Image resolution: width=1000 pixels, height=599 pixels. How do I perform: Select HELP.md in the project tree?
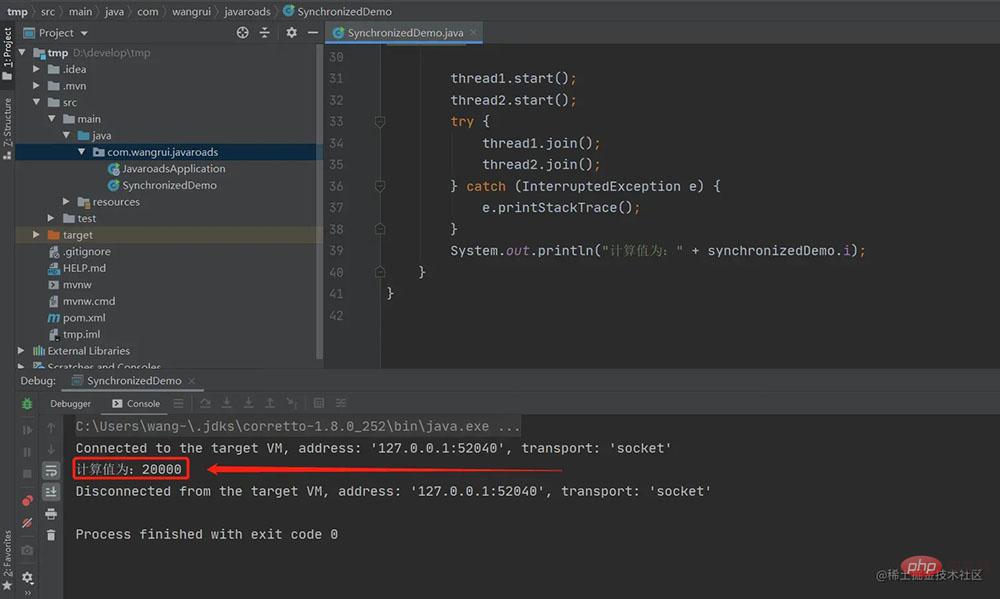coord(77,268)
